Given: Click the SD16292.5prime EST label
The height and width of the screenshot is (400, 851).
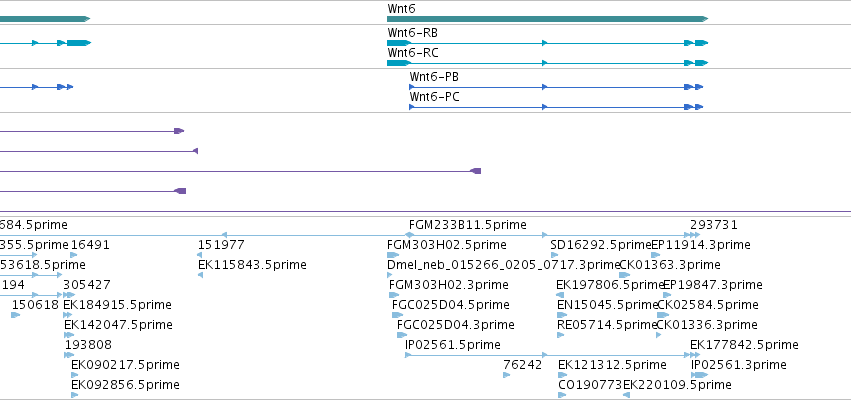Looking at the screenshot, I should click(600, 245).
